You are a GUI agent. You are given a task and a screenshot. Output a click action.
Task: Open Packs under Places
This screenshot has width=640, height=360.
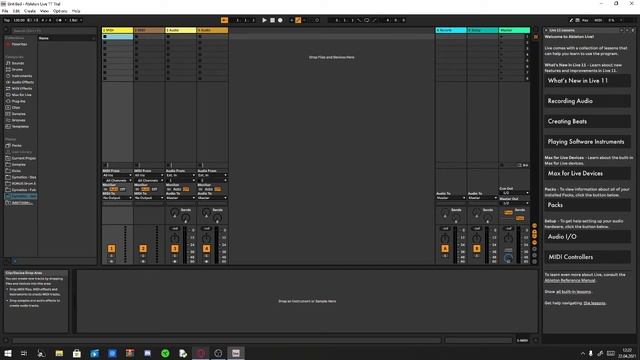16,145
